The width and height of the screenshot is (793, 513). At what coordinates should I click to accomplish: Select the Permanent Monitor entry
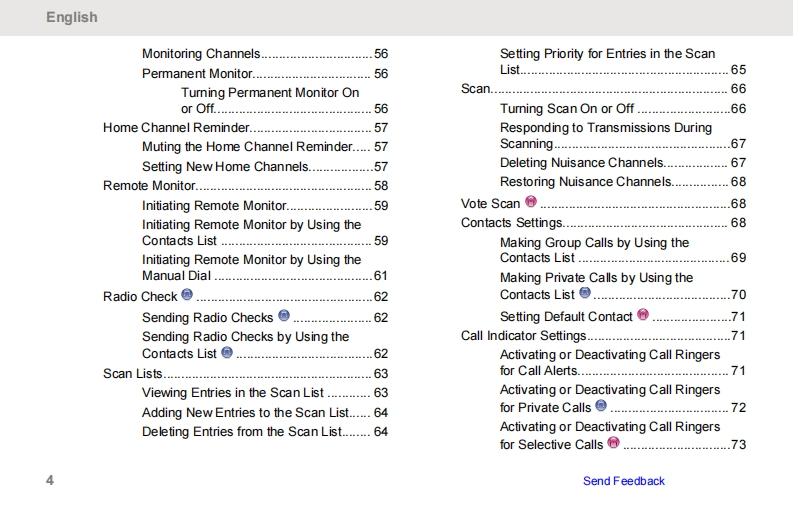click(x=196, y=74)
